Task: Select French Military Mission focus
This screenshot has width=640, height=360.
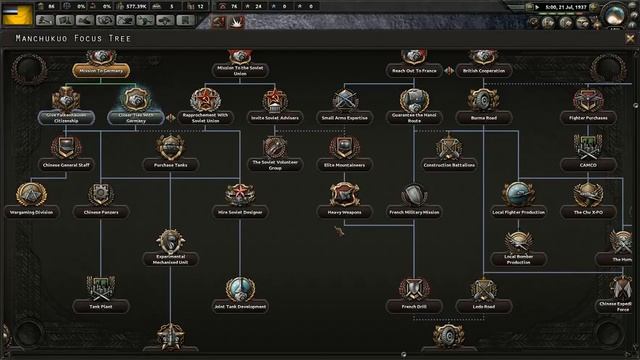Action: 414,212
